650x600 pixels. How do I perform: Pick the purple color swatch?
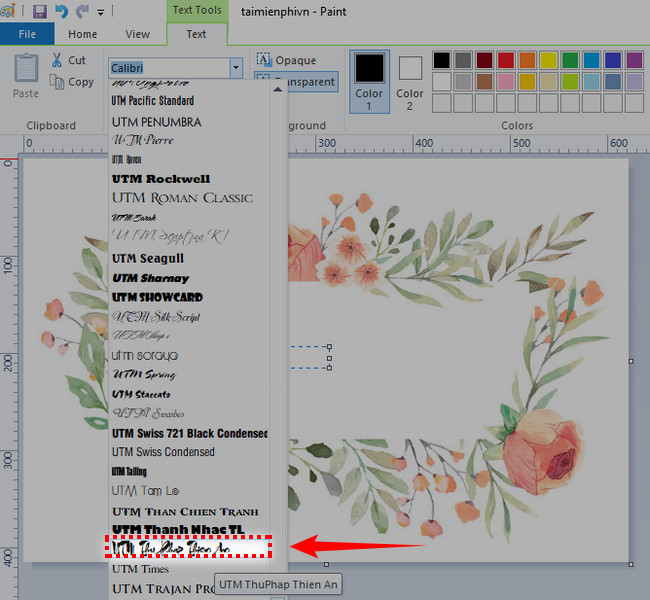coord(634,60)
